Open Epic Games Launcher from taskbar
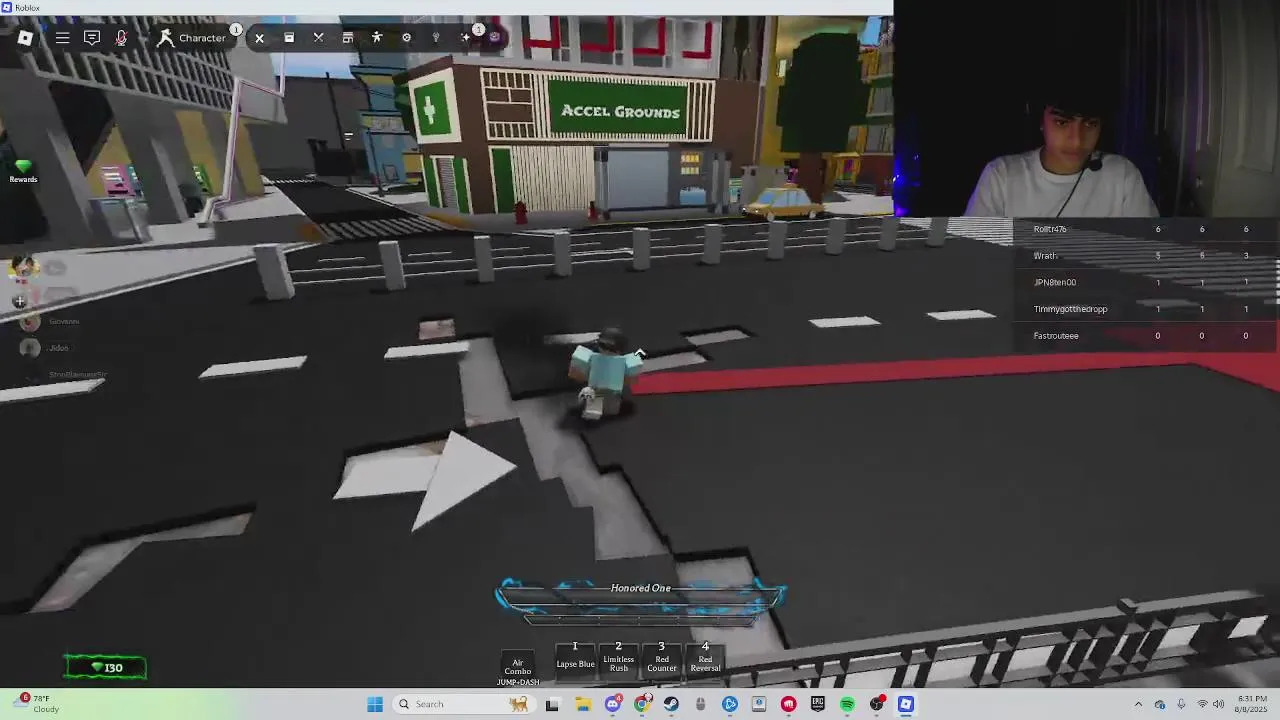This screenshot has height=720, width=1280. 818,704
